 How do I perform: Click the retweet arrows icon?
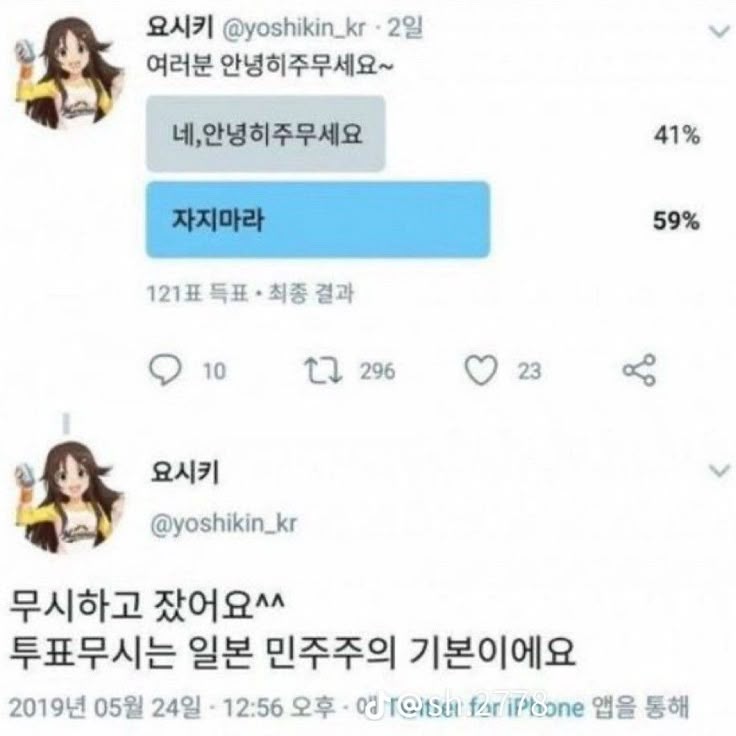[323, 370]
